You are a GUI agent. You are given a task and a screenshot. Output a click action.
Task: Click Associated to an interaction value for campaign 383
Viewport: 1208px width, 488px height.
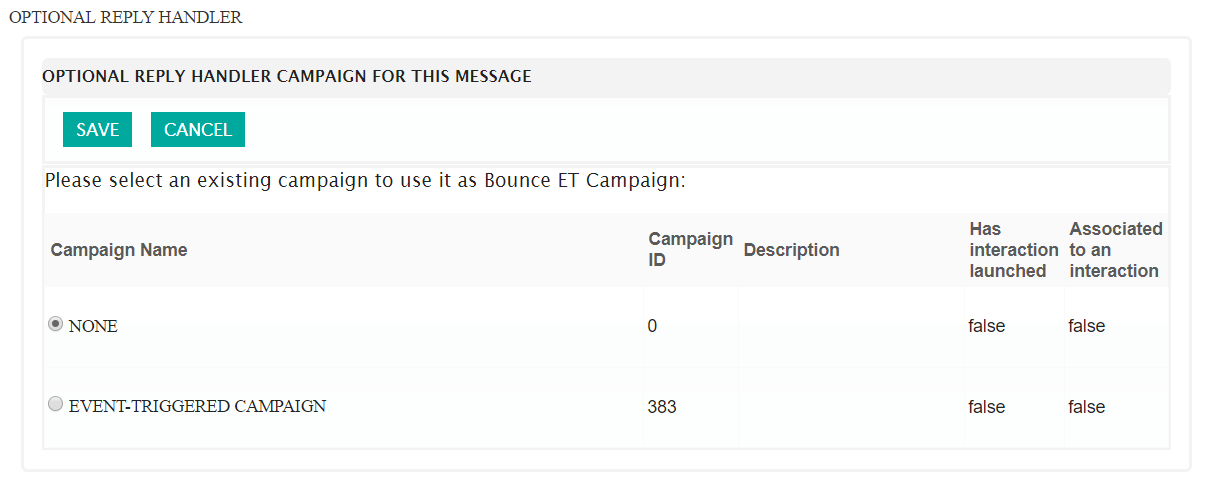click(x=1086, y=407)
